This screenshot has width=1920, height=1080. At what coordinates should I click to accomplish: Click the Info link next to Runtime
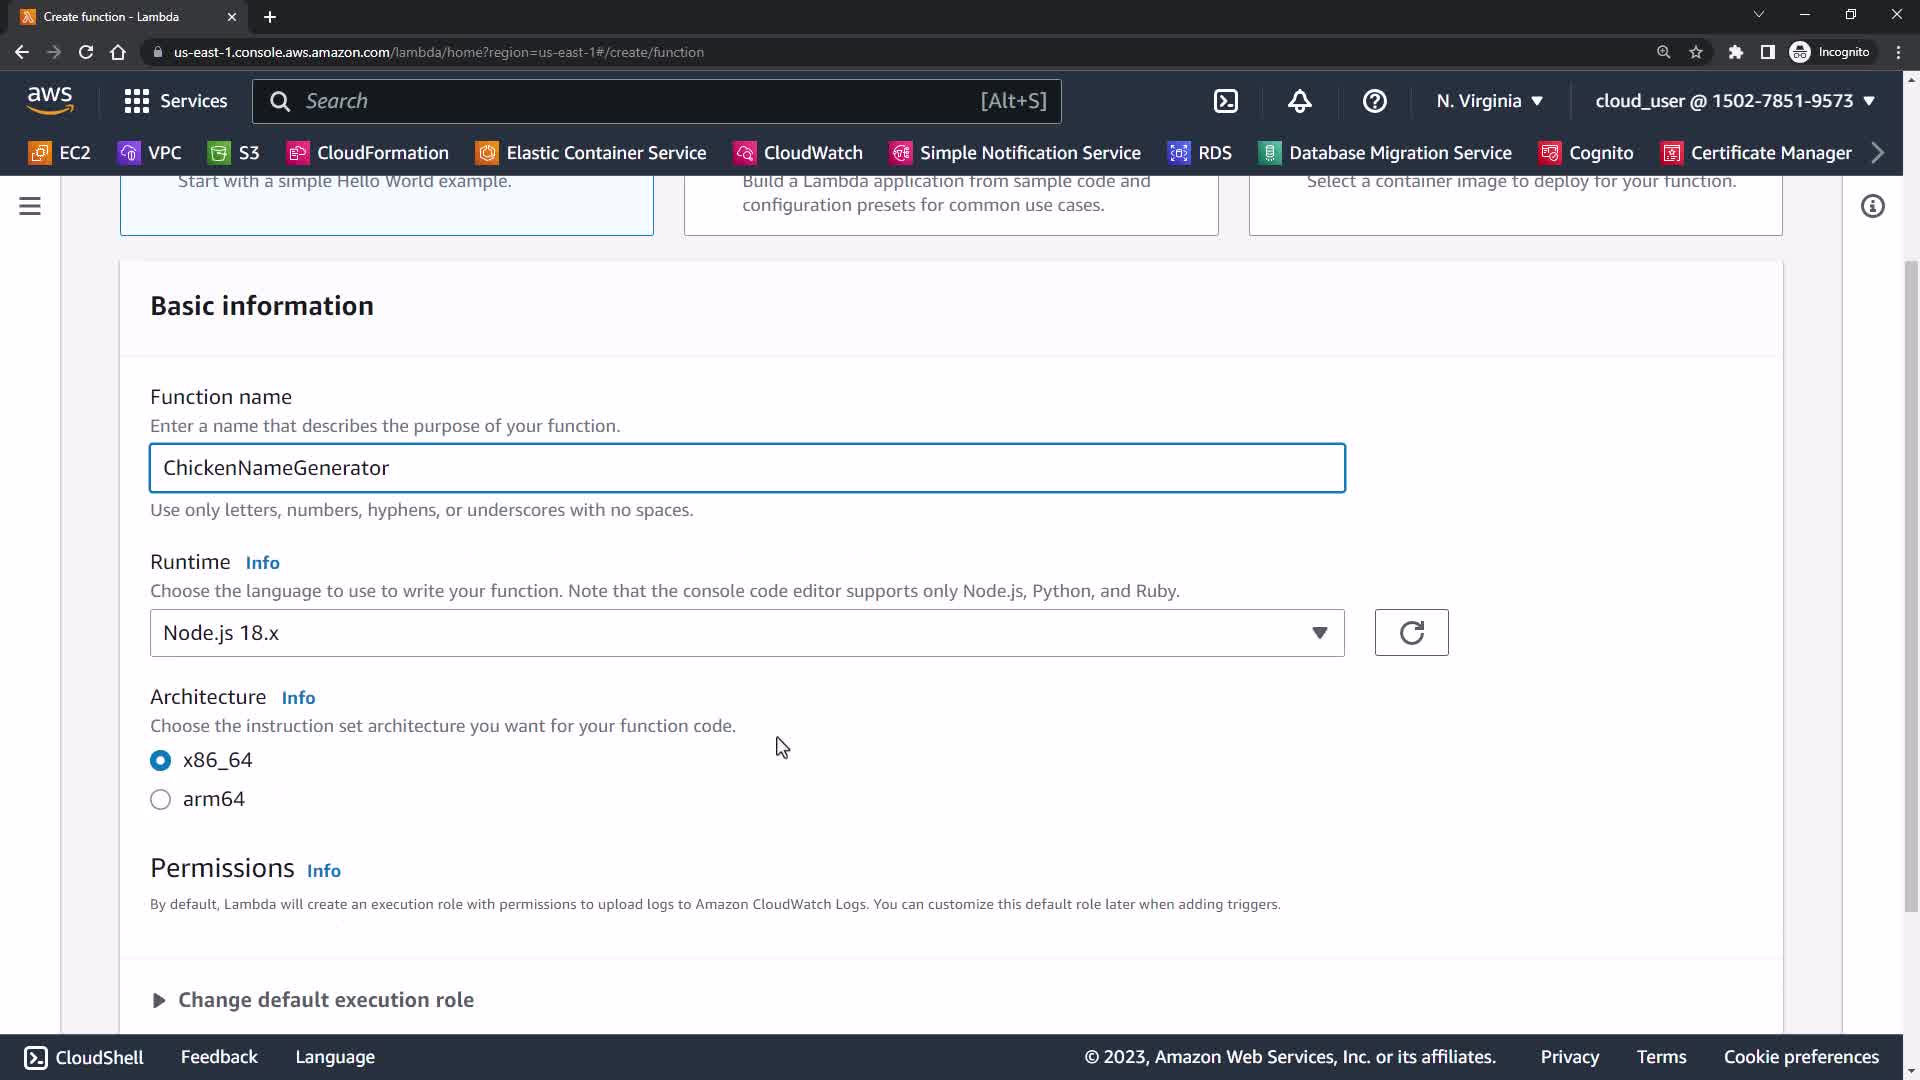[262, 563]
